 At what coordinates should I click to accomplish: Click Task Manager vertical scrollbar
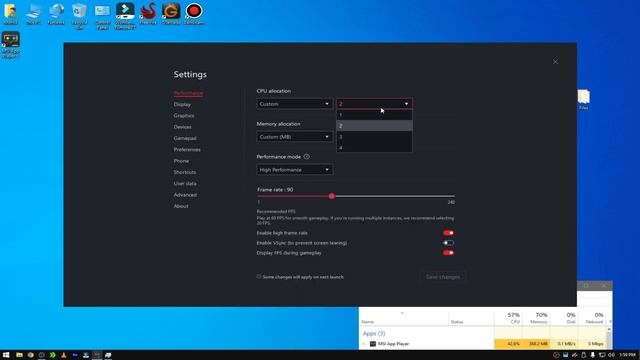609,338
